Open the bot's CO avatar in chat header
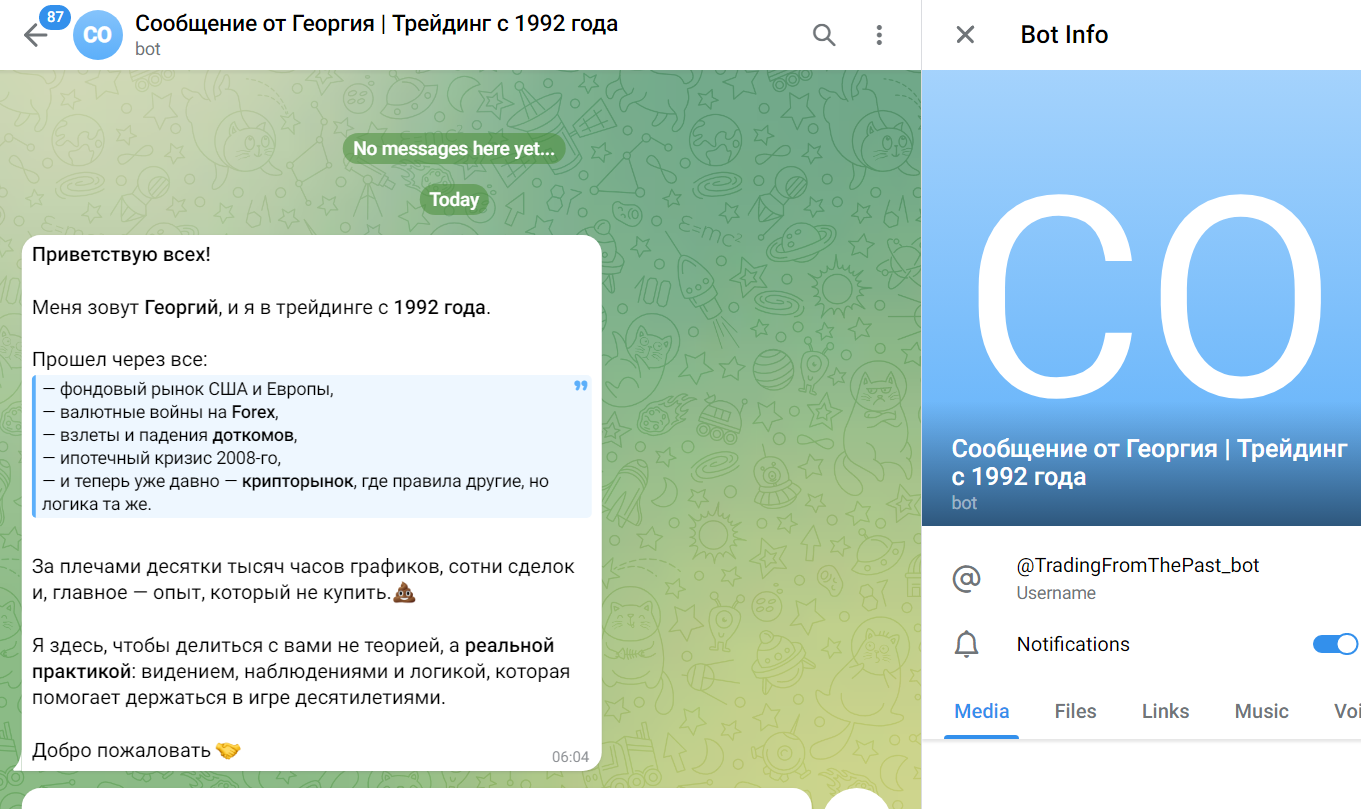 [98, 35]
